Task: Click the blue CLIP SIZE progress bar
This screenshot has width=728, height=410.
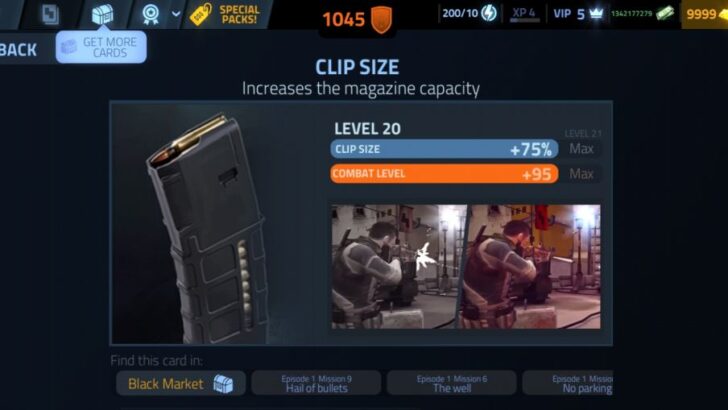Action: point(444,149)
